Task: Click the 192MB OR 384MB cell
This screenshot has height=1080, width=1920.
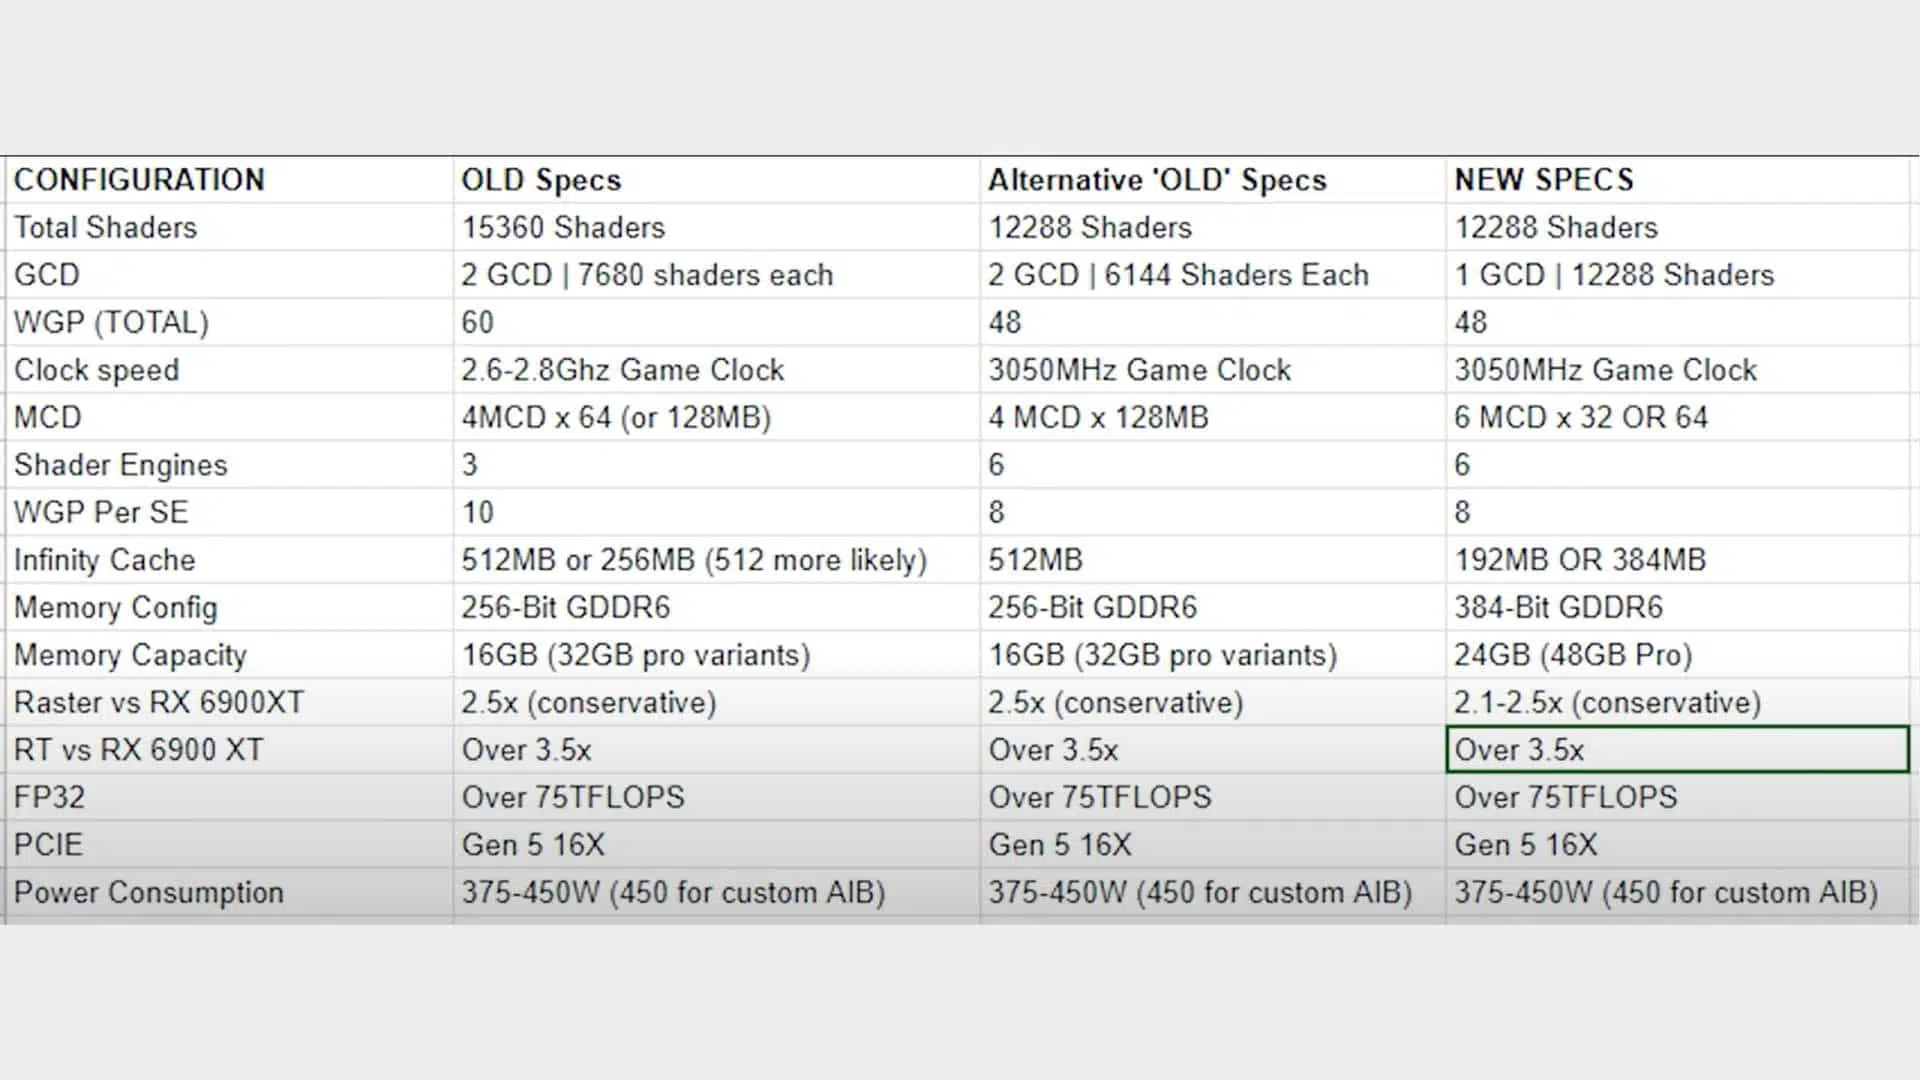Action: pyautogui.click(x=1677, y=560)
